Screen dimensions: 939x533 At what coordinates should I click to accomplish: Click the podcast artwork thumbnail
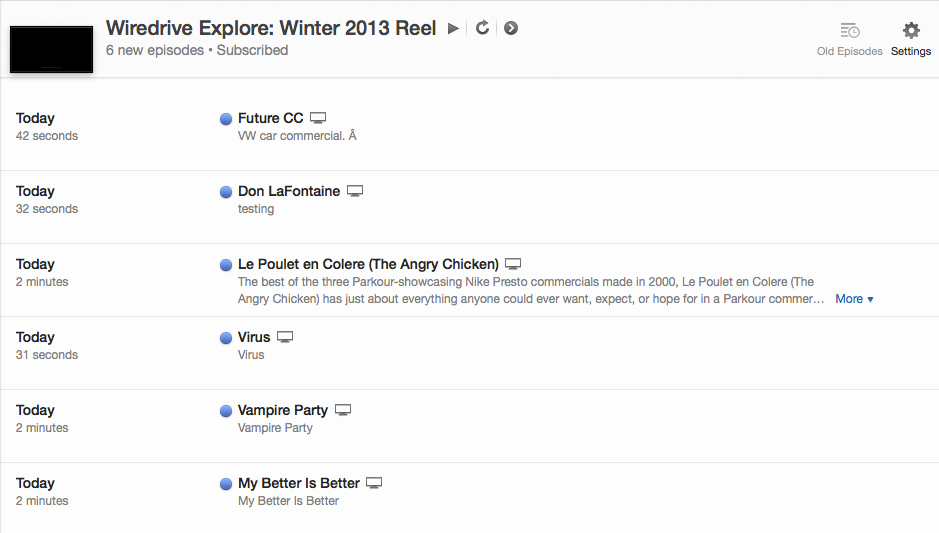[51, 47]
